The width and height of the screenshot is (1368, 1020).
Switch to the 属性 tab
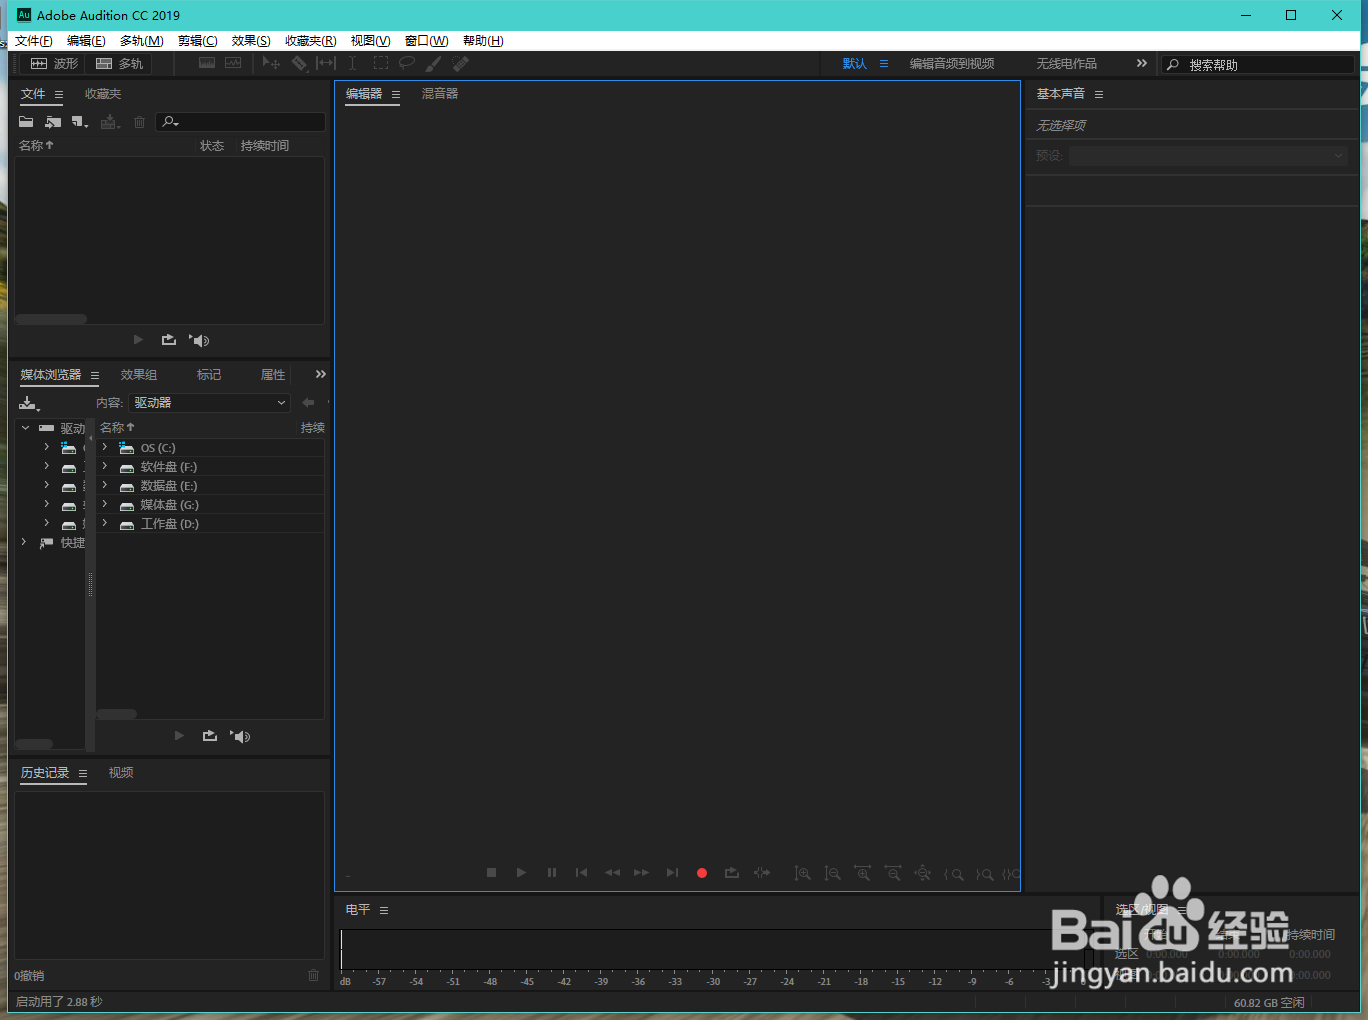pyautogui.click(x=273, y=375)
